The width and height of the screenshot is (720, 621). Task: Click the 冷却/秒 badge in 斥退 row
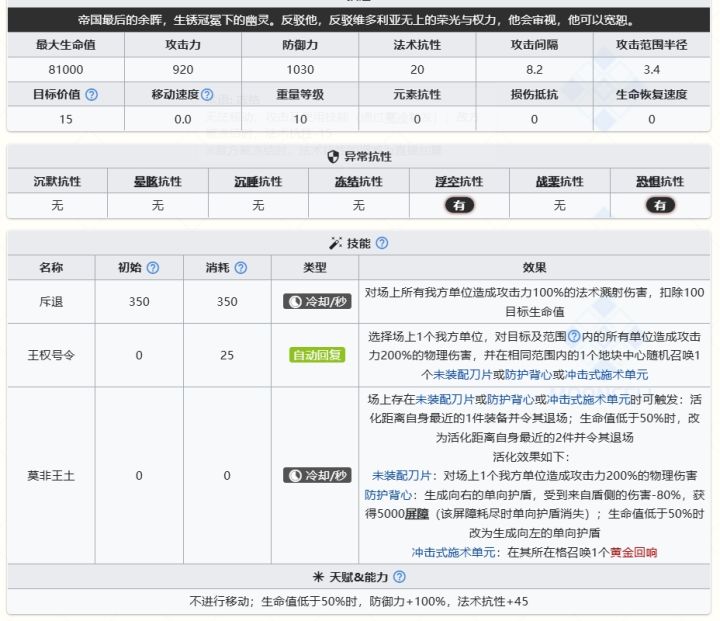tap(315, 301)
